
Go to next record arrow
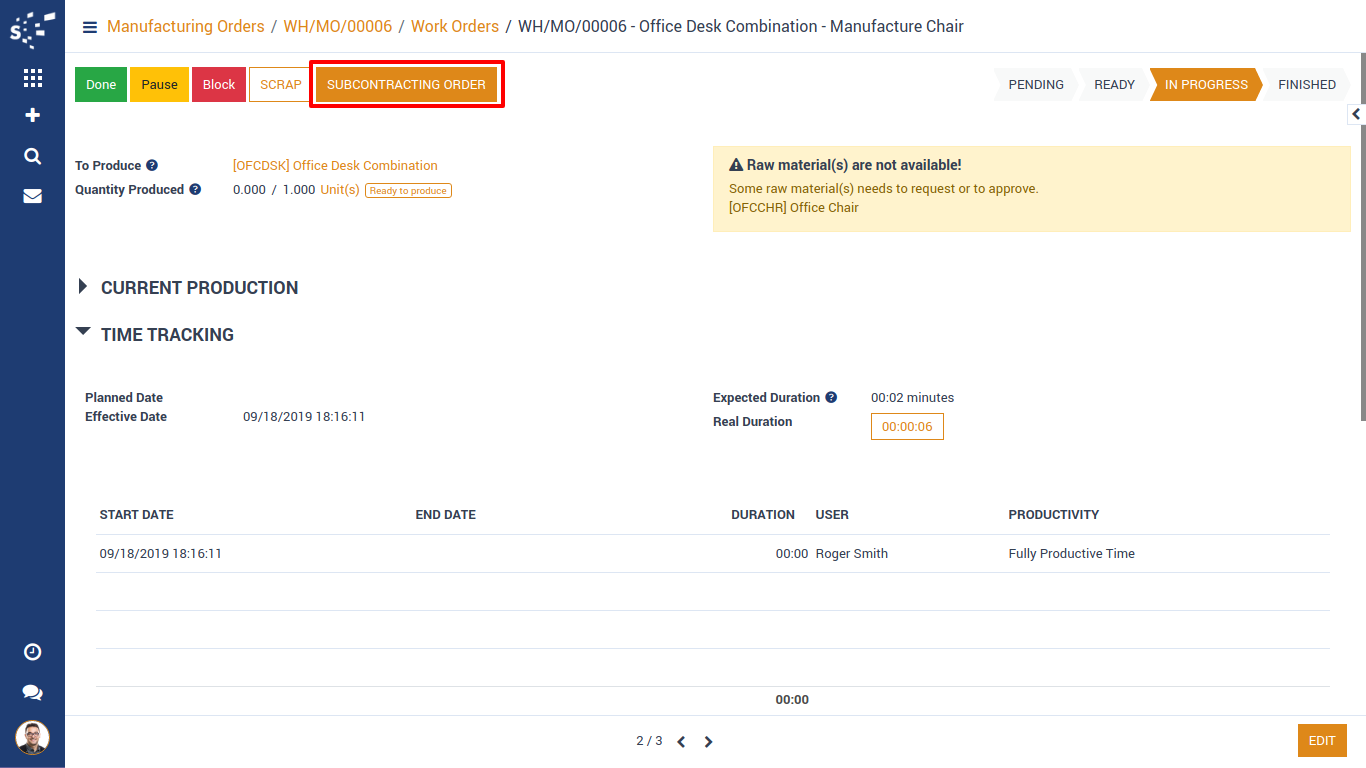[708, 742]
